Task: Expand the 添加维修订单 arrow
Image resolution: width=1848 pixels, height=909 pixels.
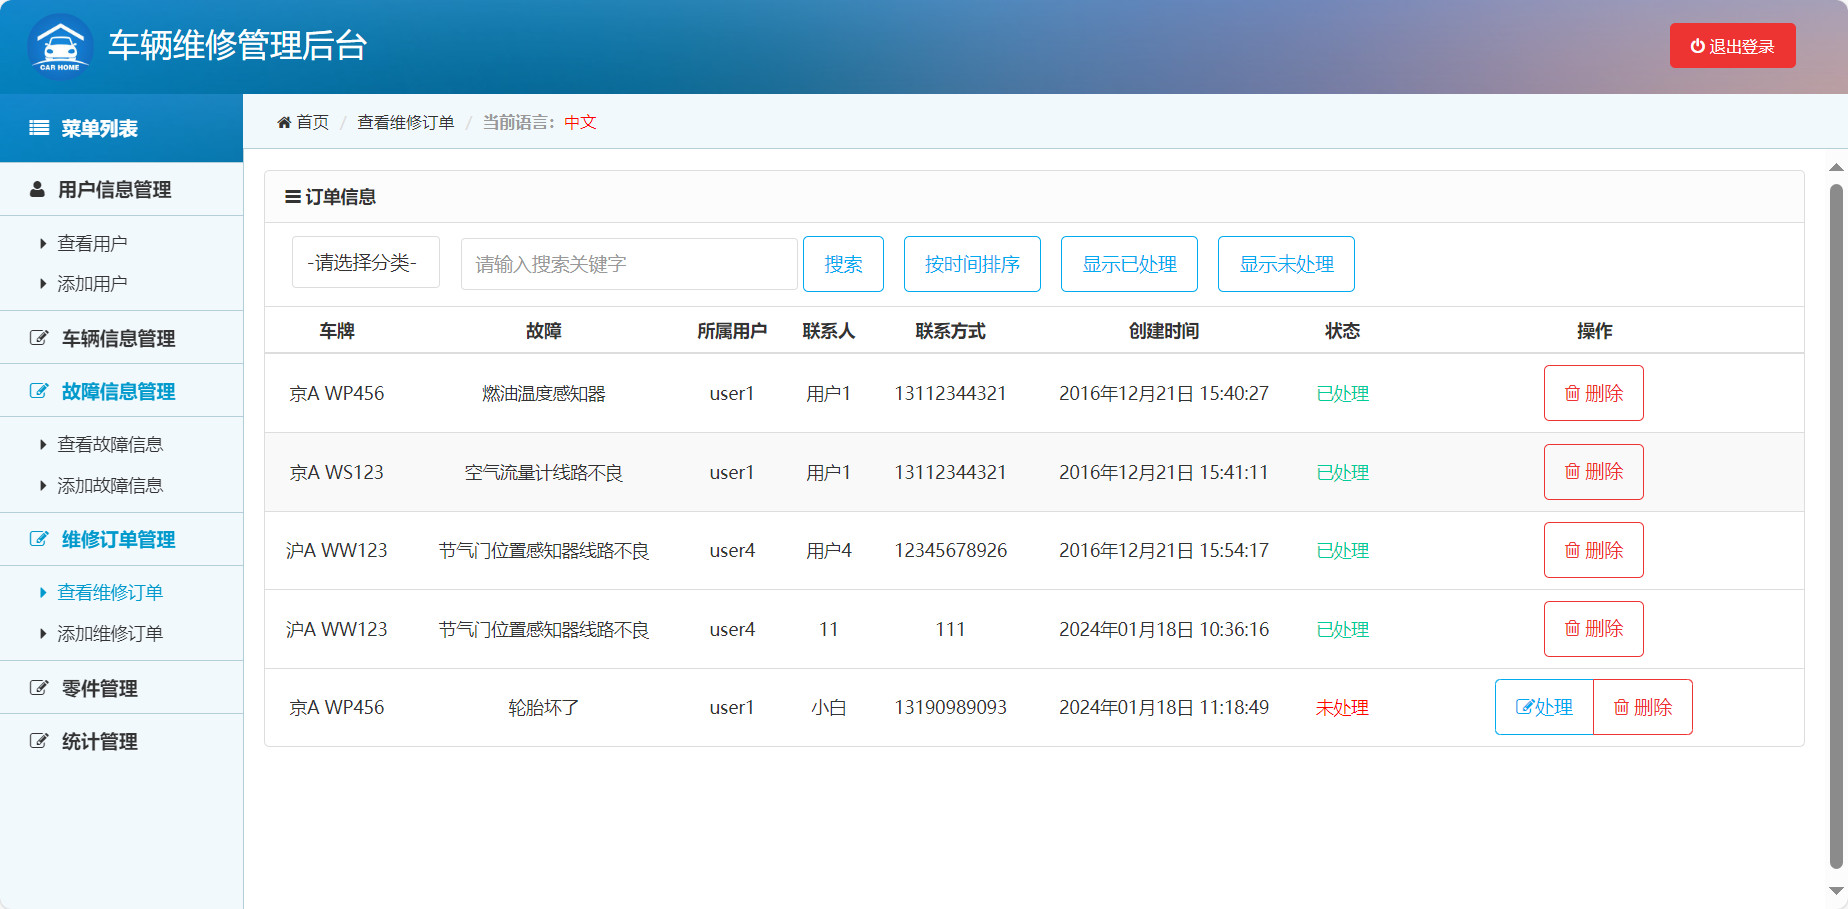Action: 43,633
